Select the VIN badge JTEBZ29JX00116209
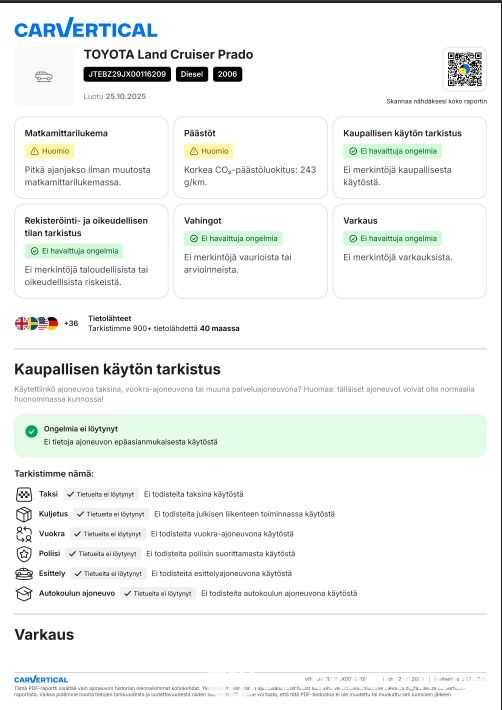 (127, 74)
